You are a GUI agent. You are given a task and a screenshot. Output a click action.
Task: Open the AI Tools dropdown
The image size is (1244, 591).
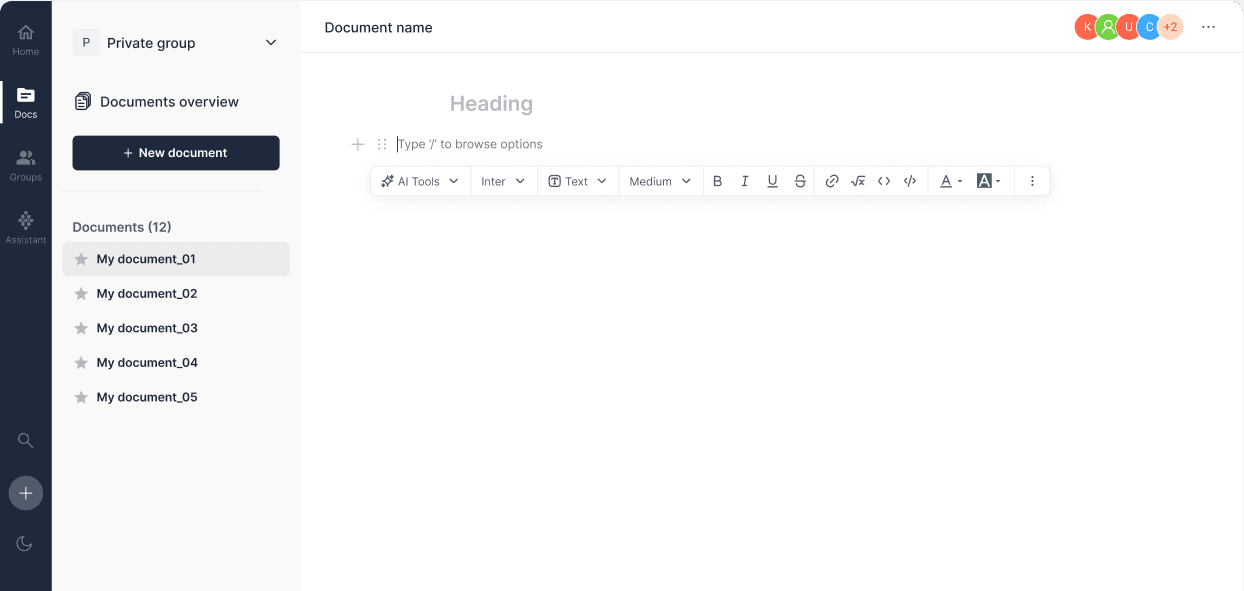pyautogui.click(x=420, y=181)
